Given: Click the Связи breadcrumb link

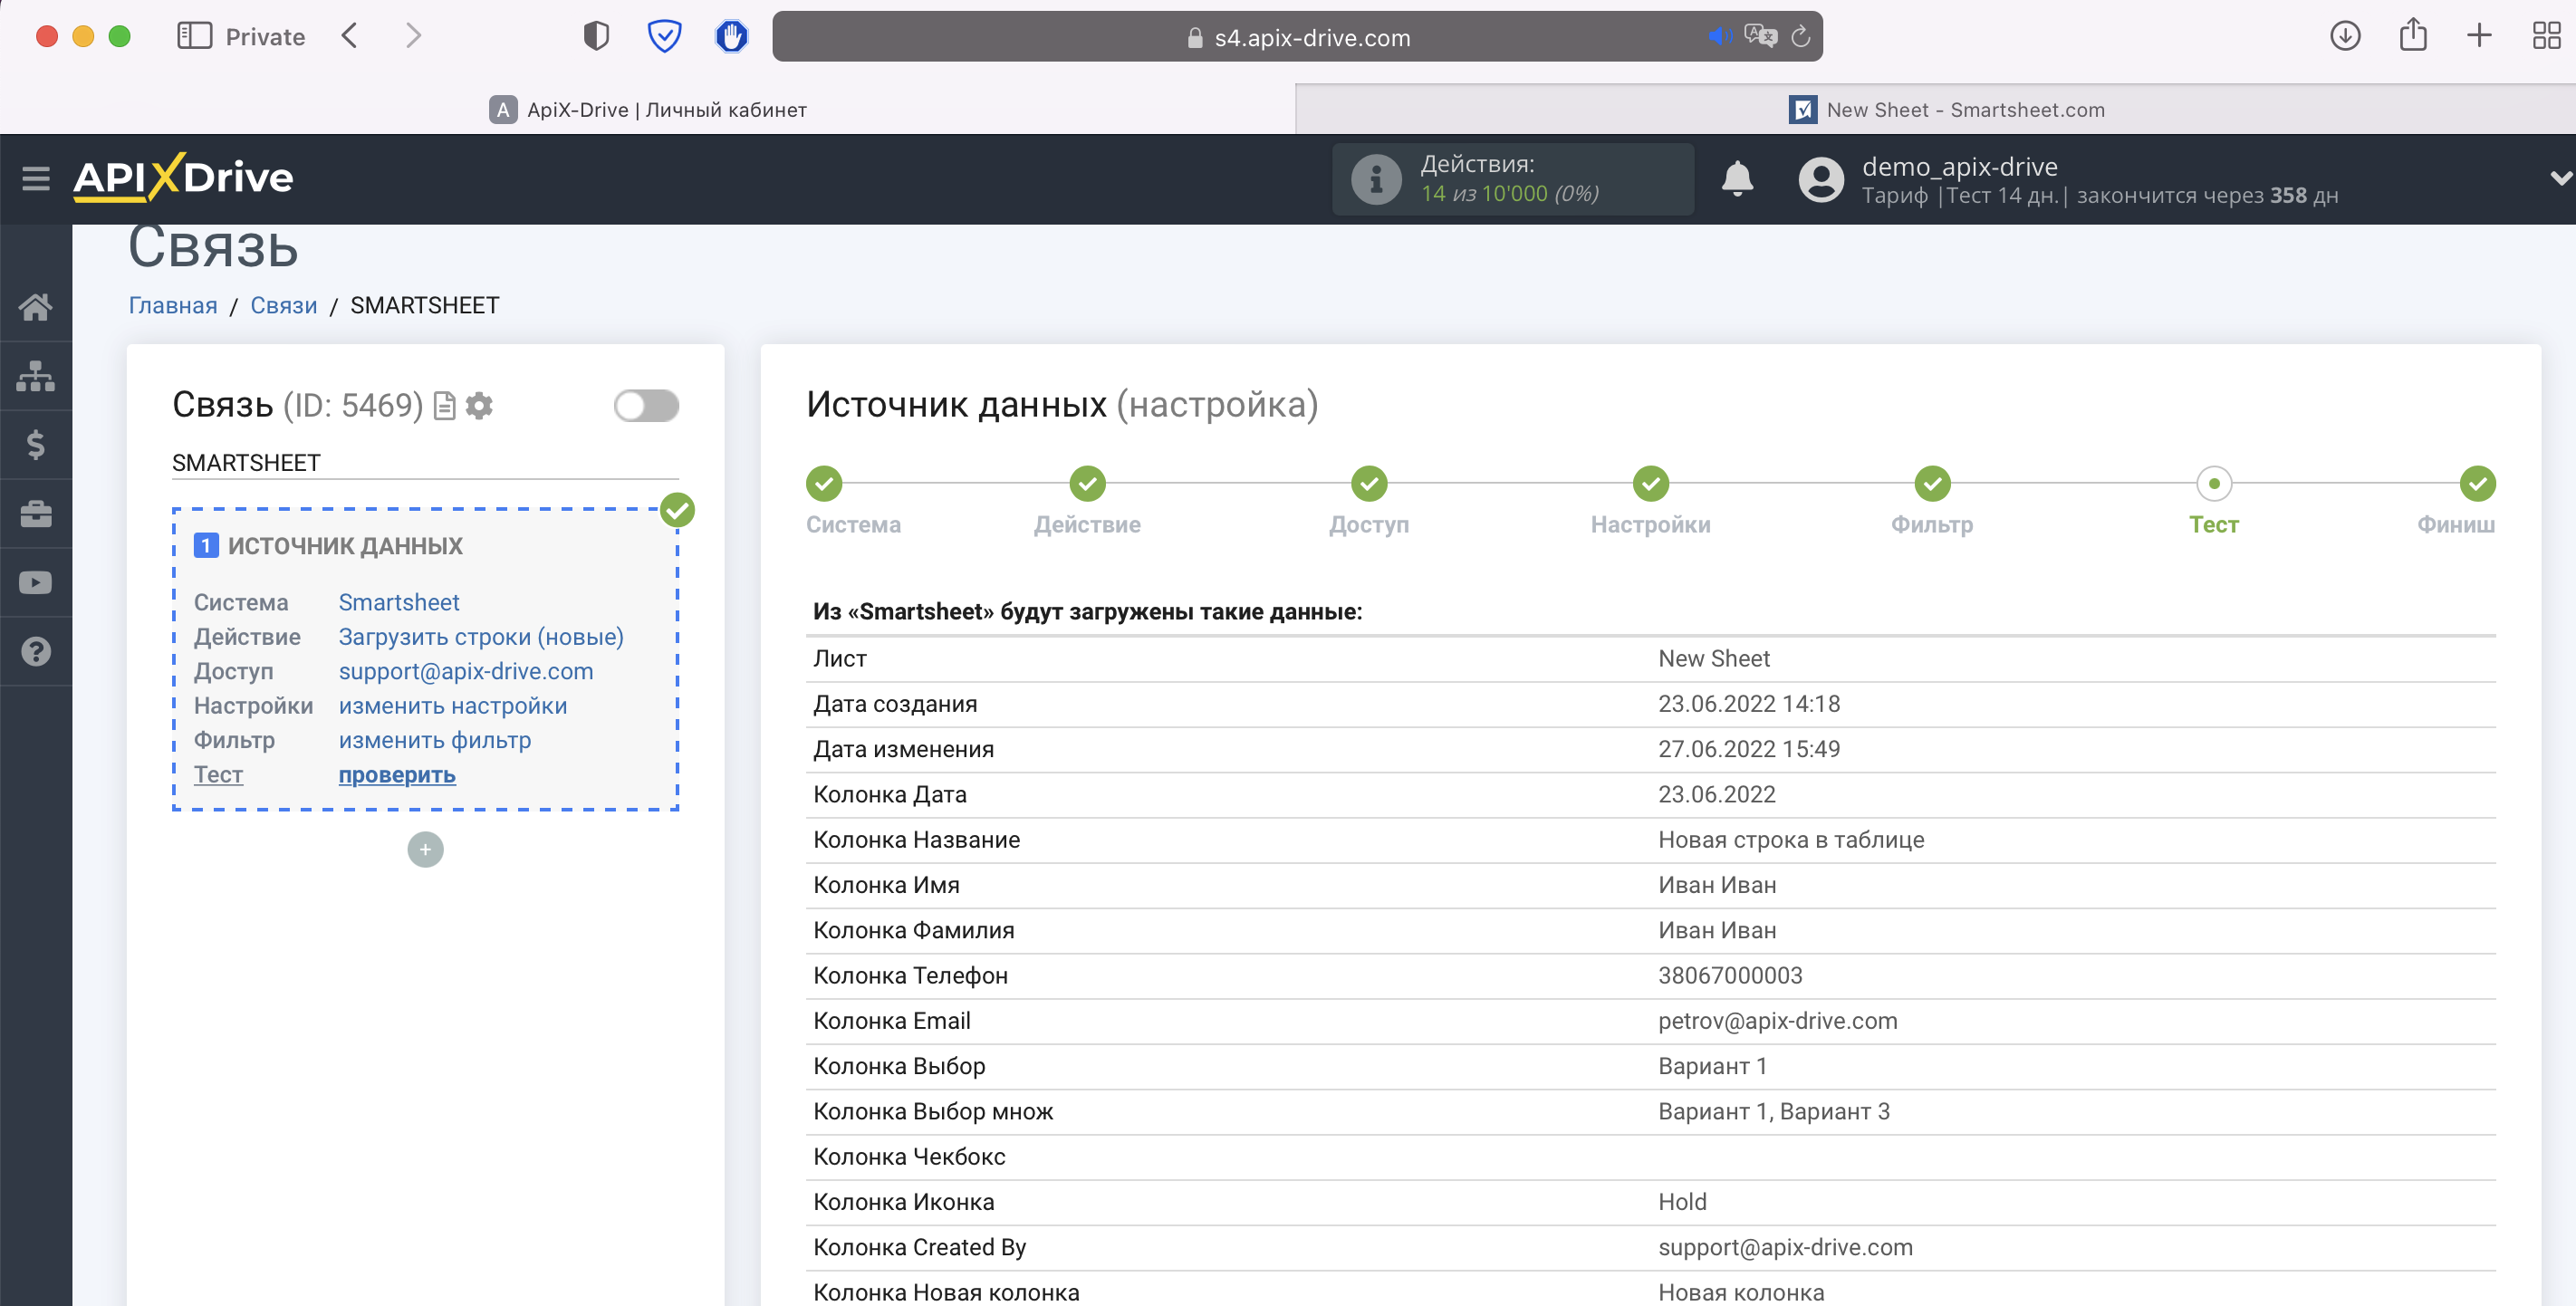Looking at the screenshot, I should [284, 306].
